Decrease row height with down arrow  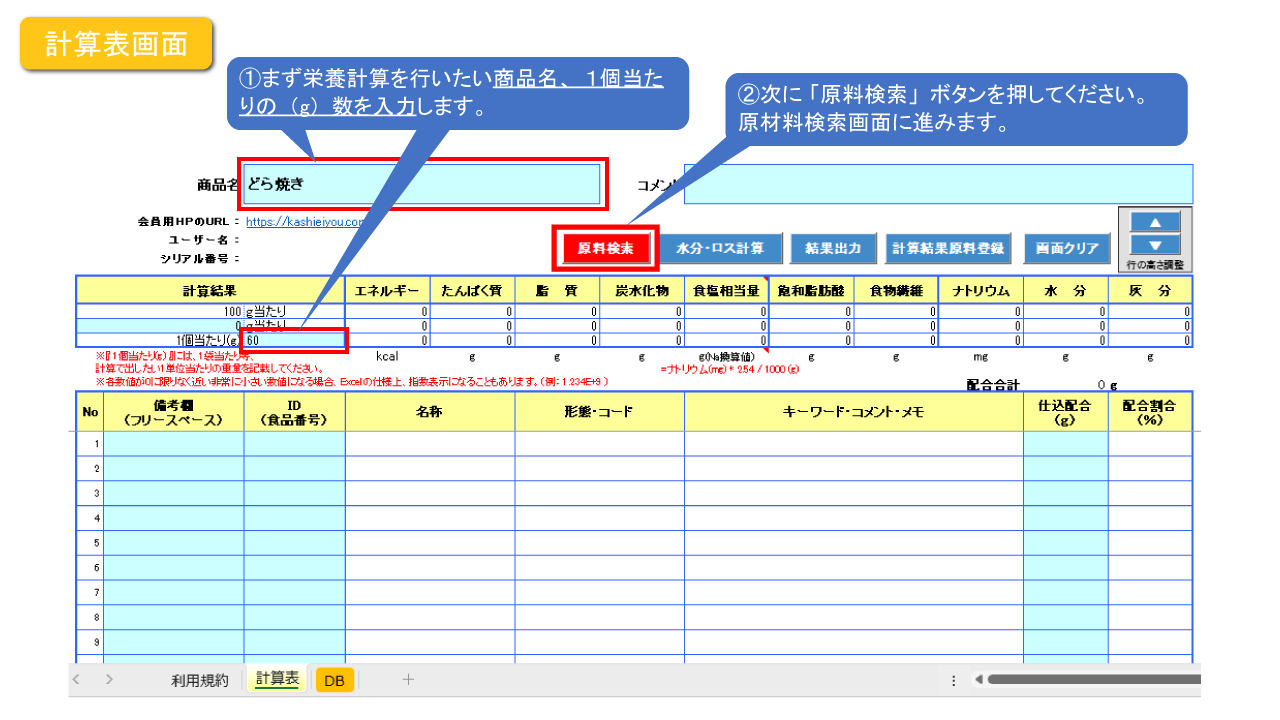point(1154,245)
